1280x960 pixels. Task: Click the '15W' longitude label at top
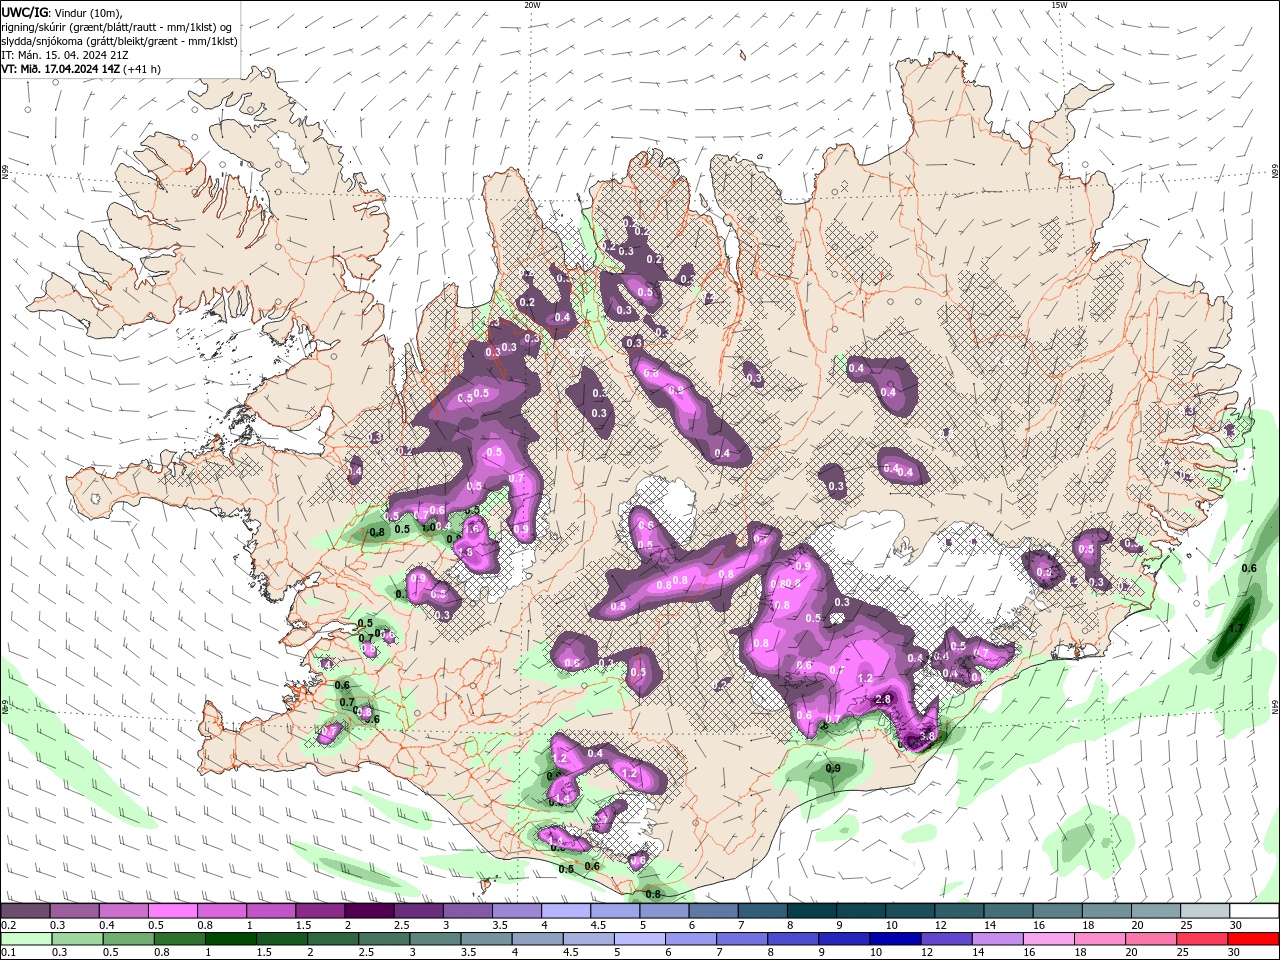(1059, 5)
